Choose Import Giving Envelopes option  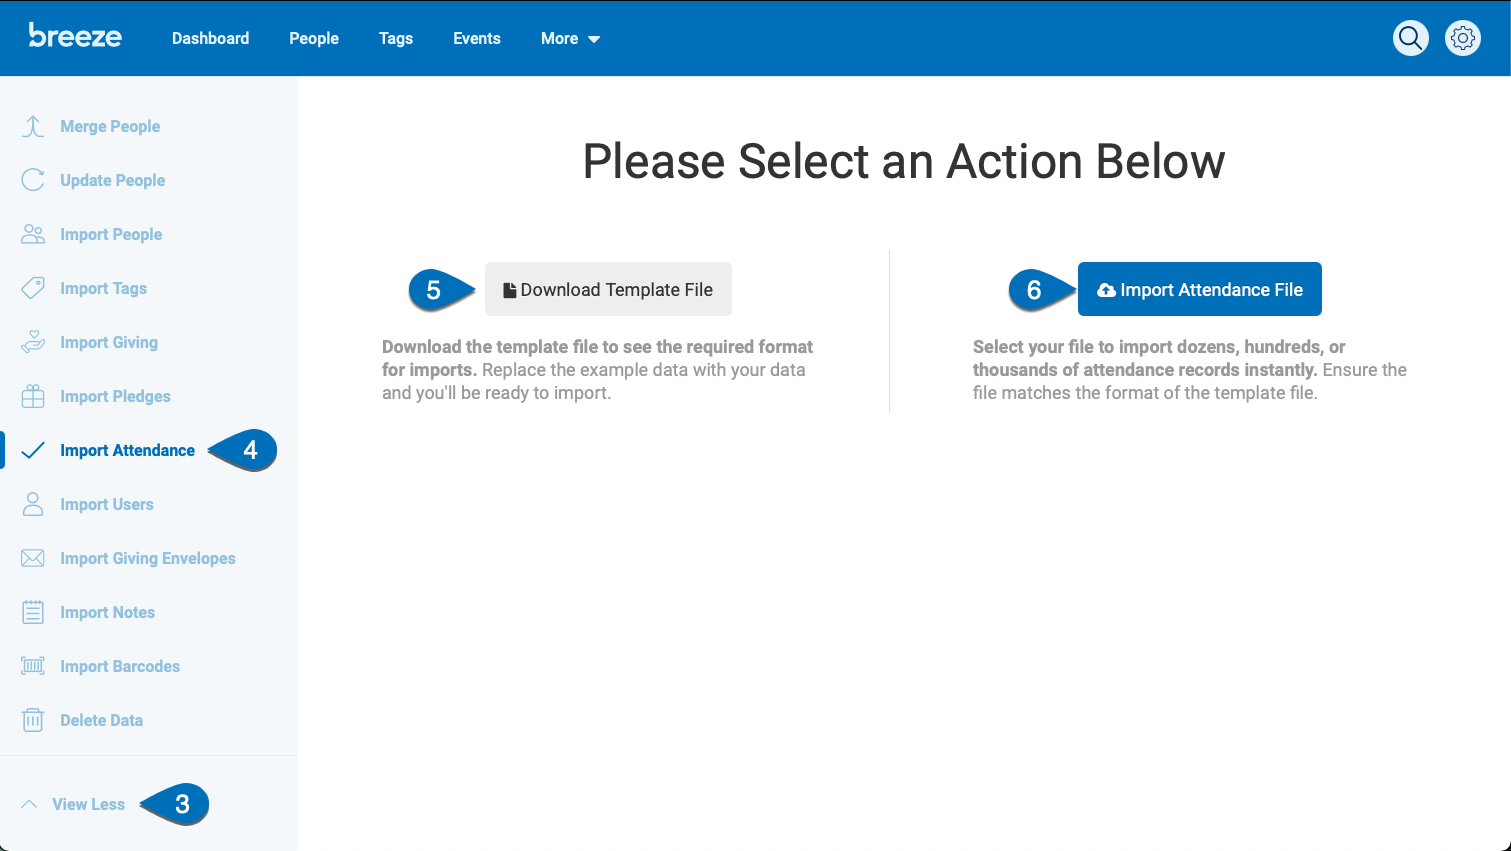[148, 558]
